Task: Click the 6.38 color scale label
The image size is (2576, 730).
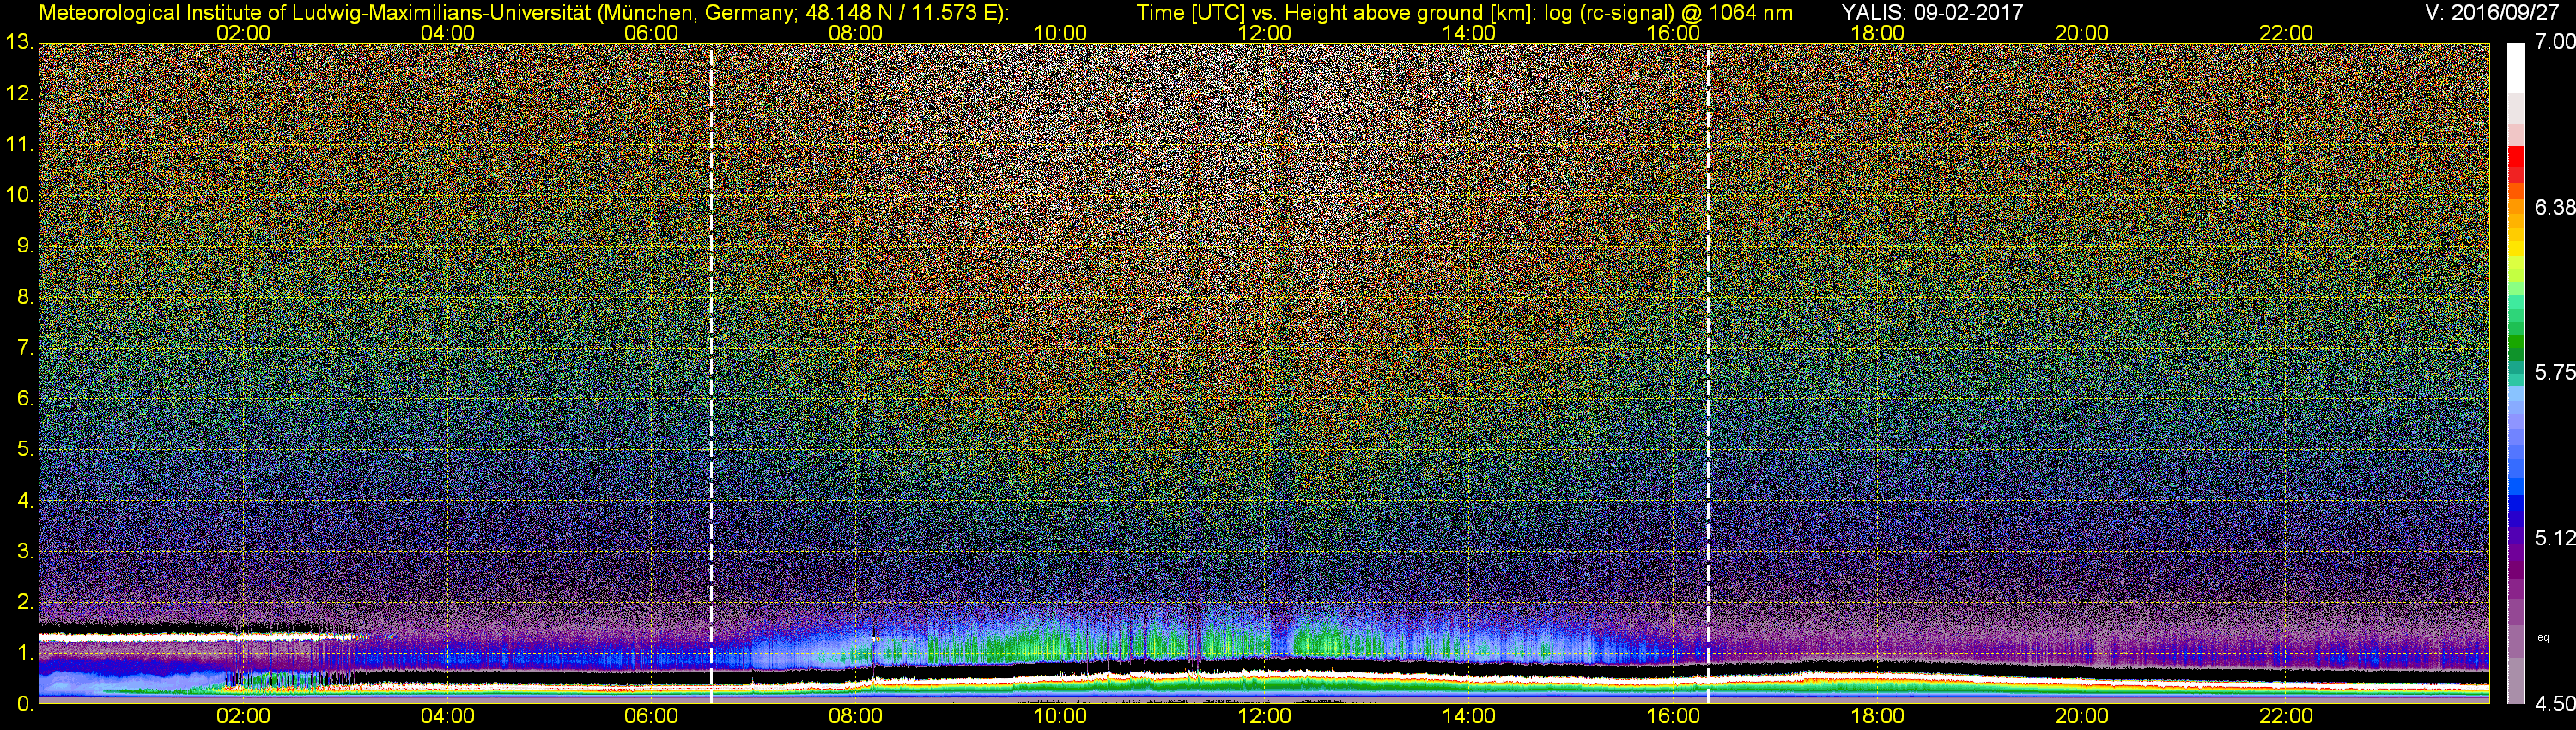Action: 2554,207
